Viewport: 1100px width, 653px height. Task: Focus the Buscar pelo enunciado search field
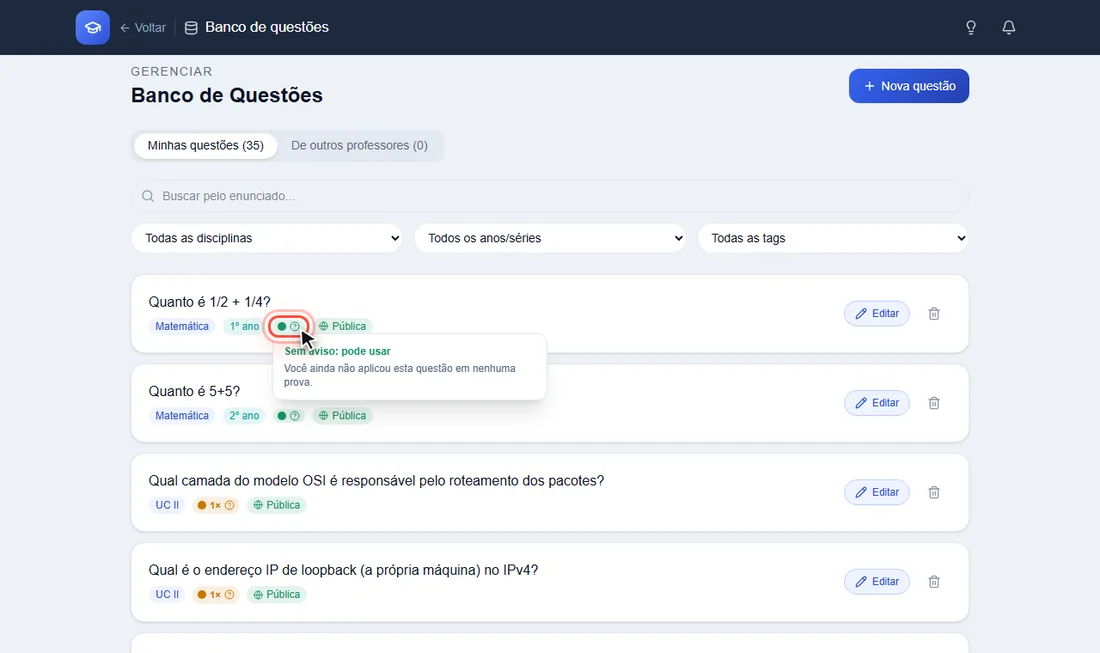point(549,196)
